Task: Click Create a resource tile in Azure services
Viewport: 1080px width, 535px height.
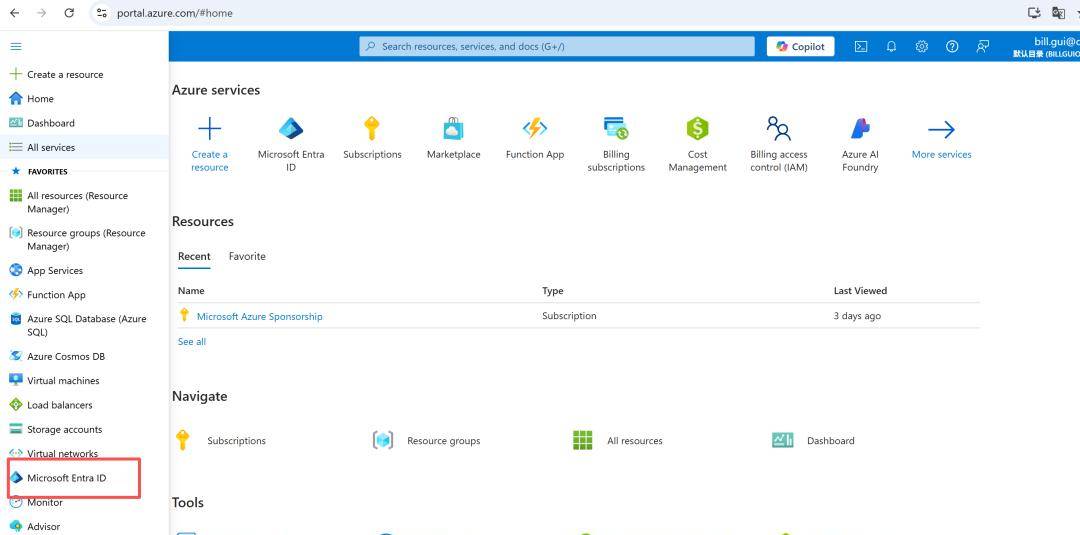Action: coord(209,145)
